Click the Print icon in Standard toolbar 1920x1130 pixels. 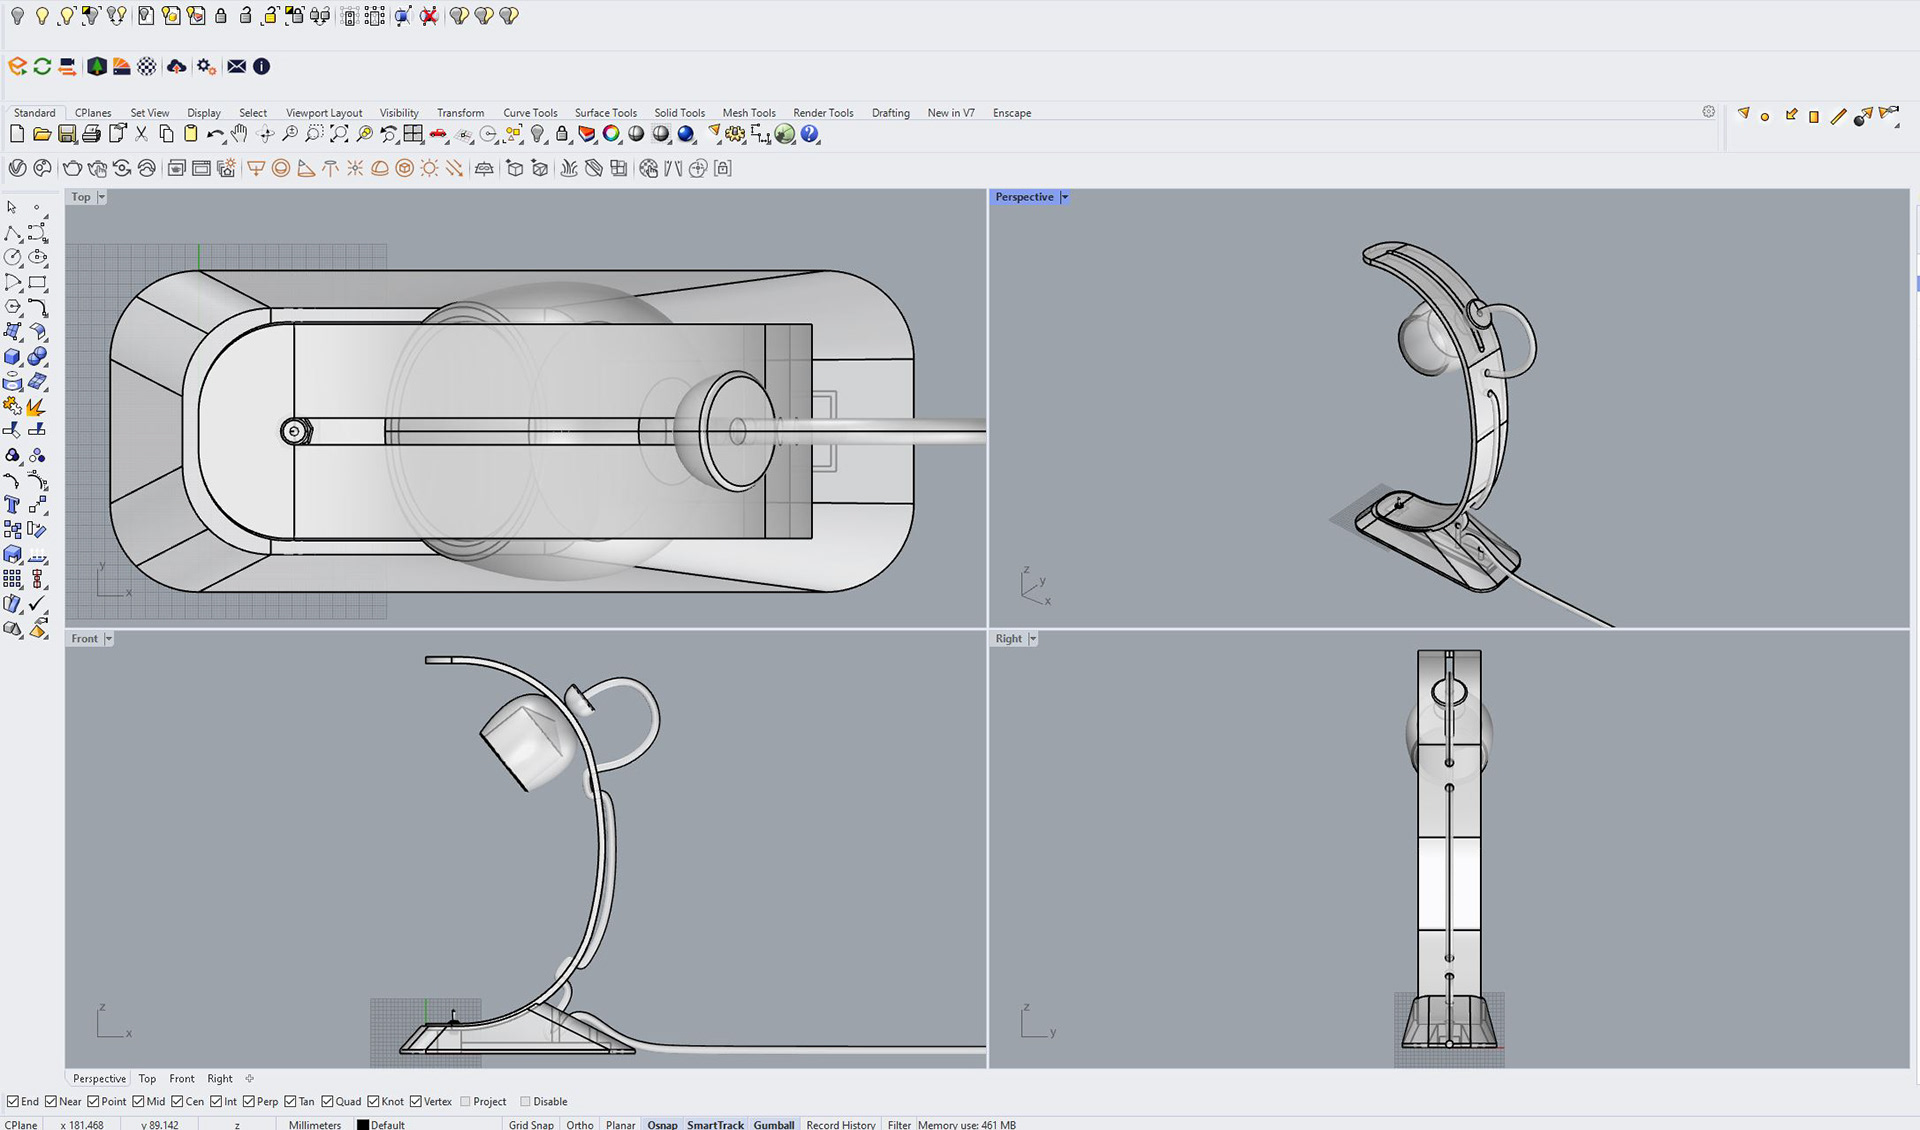coord(91,134)
